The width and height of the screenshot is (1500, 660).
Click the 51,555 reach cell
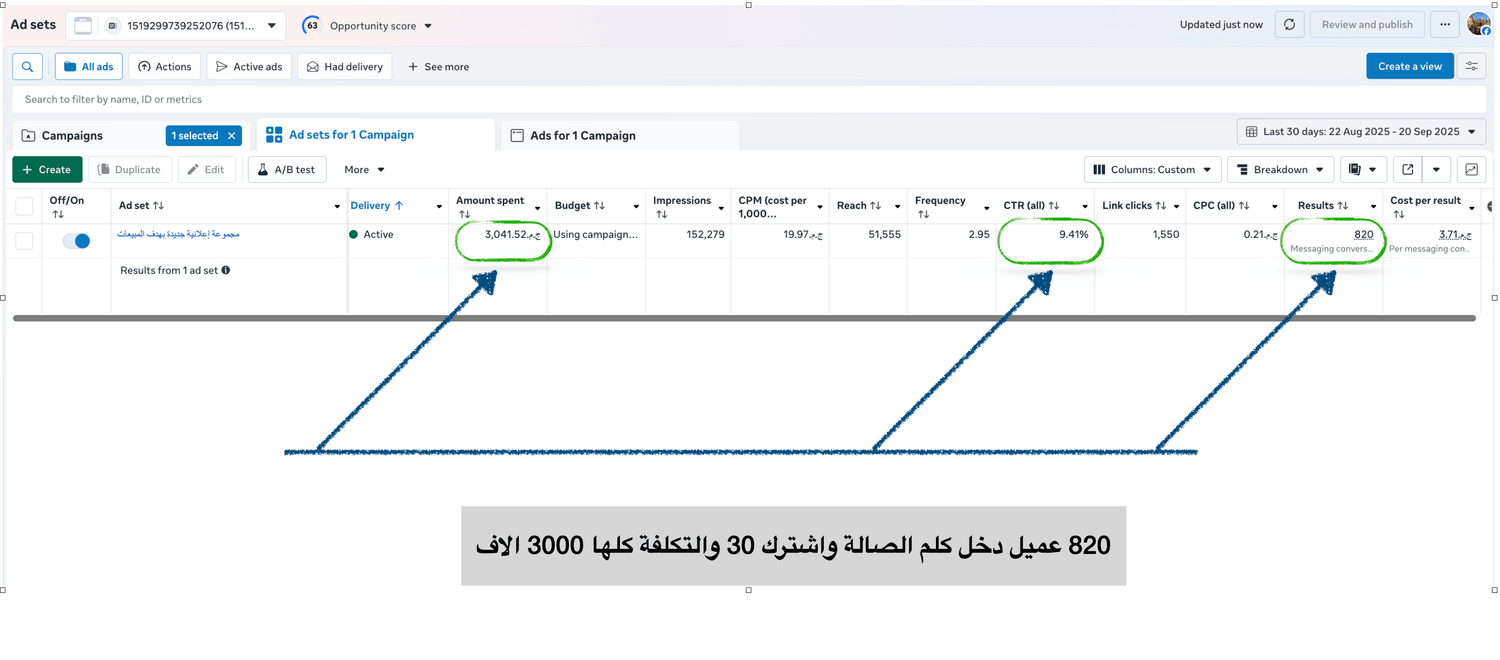point(885,235)
